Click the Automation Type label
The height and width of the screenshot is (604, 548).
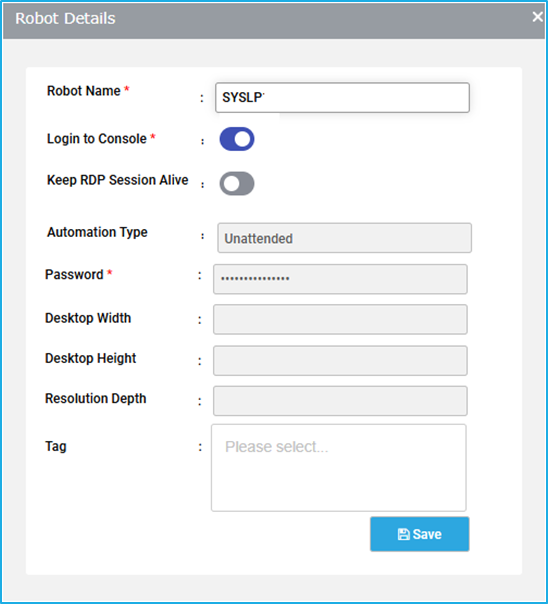[x=97, y=232]
